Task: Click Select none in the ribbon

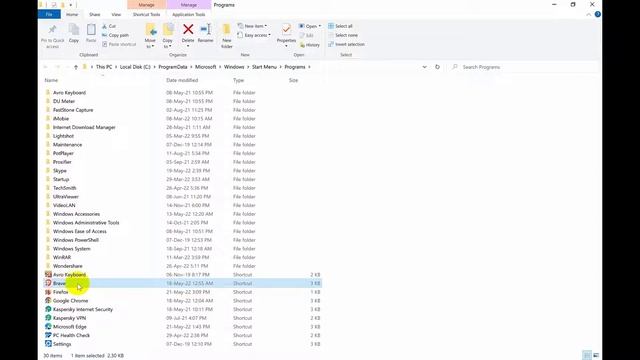Action: point(343,35)
